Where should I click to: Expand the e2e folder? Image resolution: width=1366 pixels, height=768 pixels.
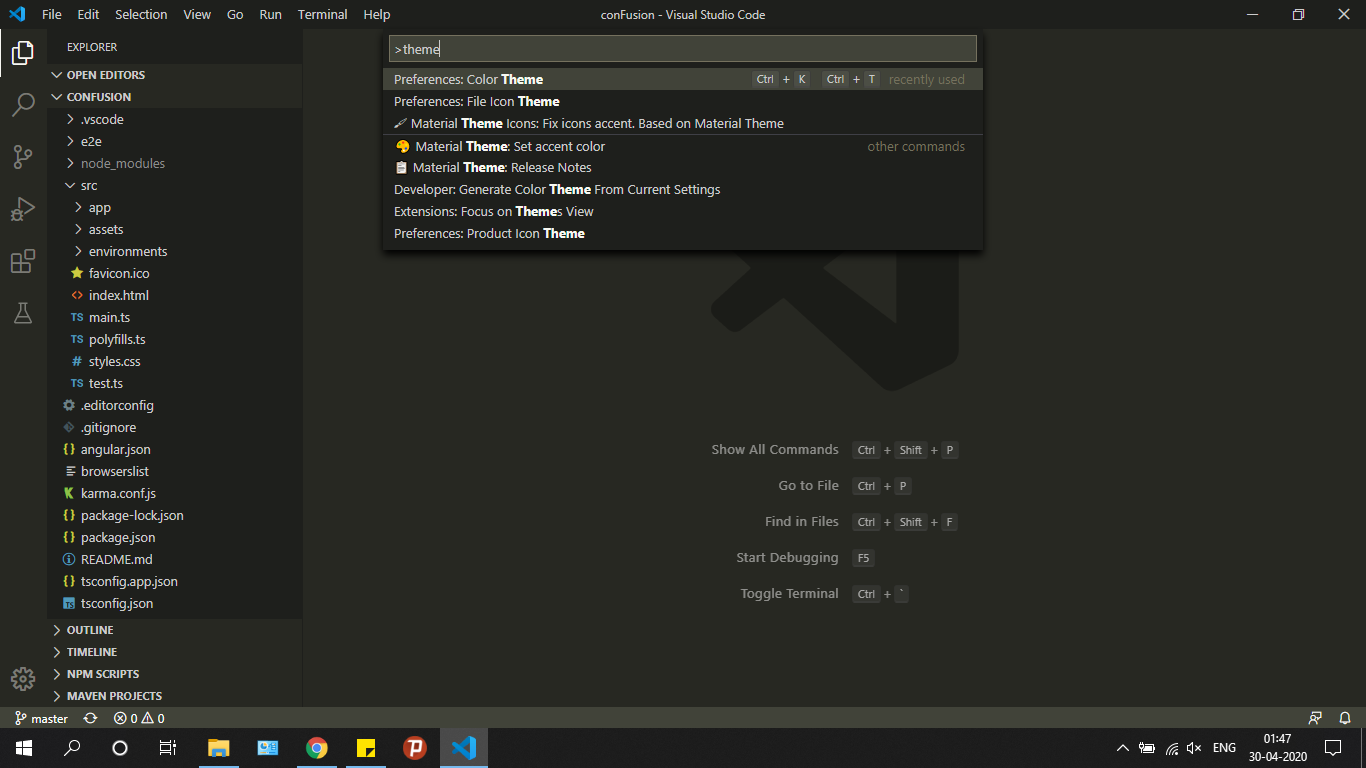tap(175, 141)
